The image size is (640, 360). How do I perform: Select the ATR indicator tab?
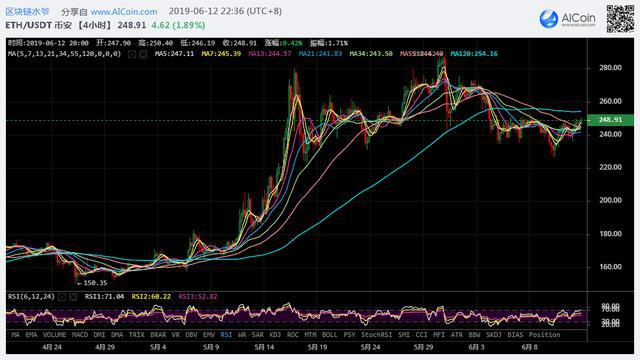click(457, 335)
